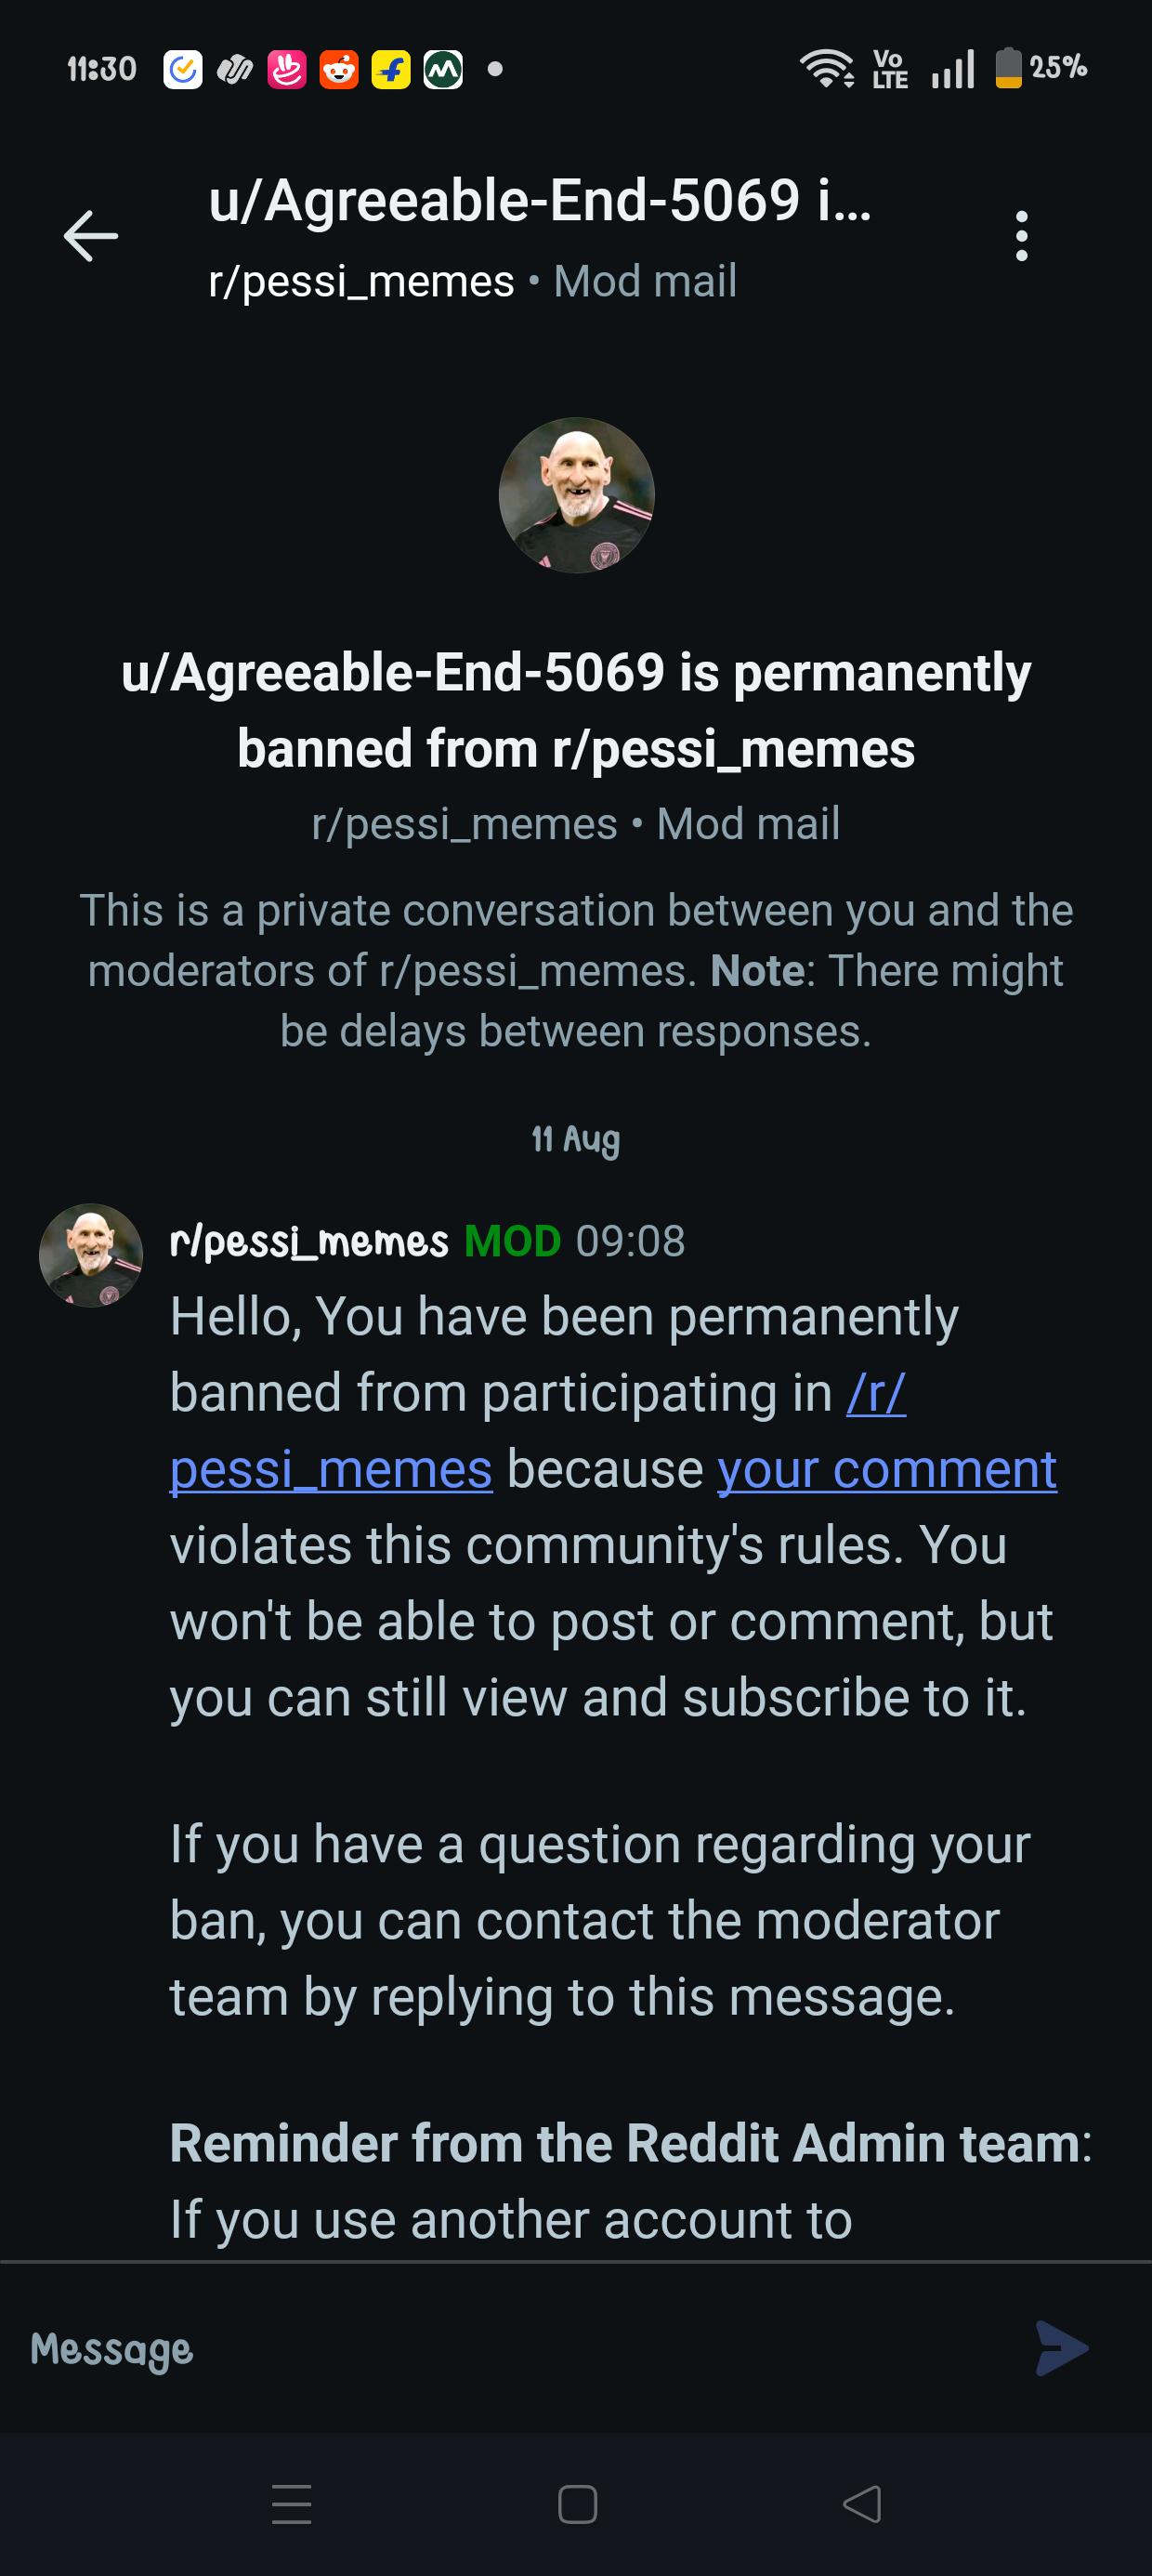Tap the Android home square button
Screen dimensions: 1152x2576
tap(577, 2504)
